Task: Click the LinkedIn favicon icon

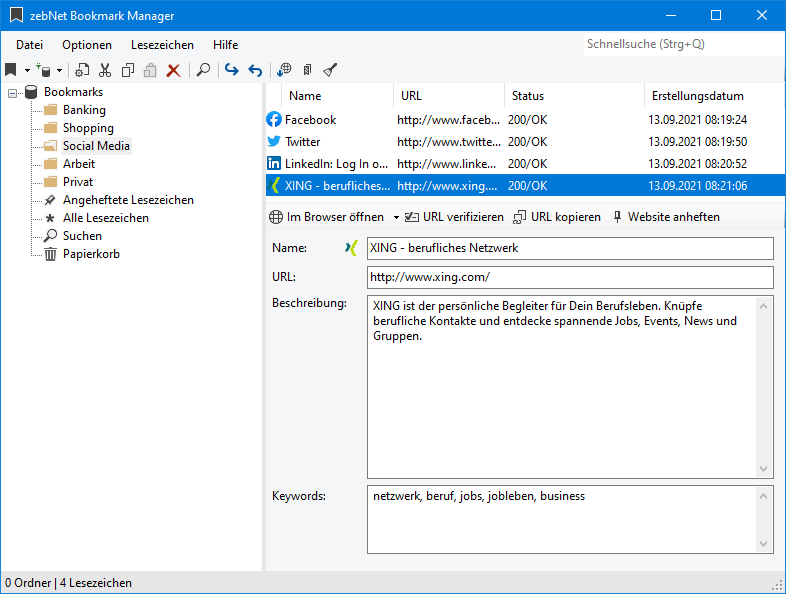Action: click(274, 163)
